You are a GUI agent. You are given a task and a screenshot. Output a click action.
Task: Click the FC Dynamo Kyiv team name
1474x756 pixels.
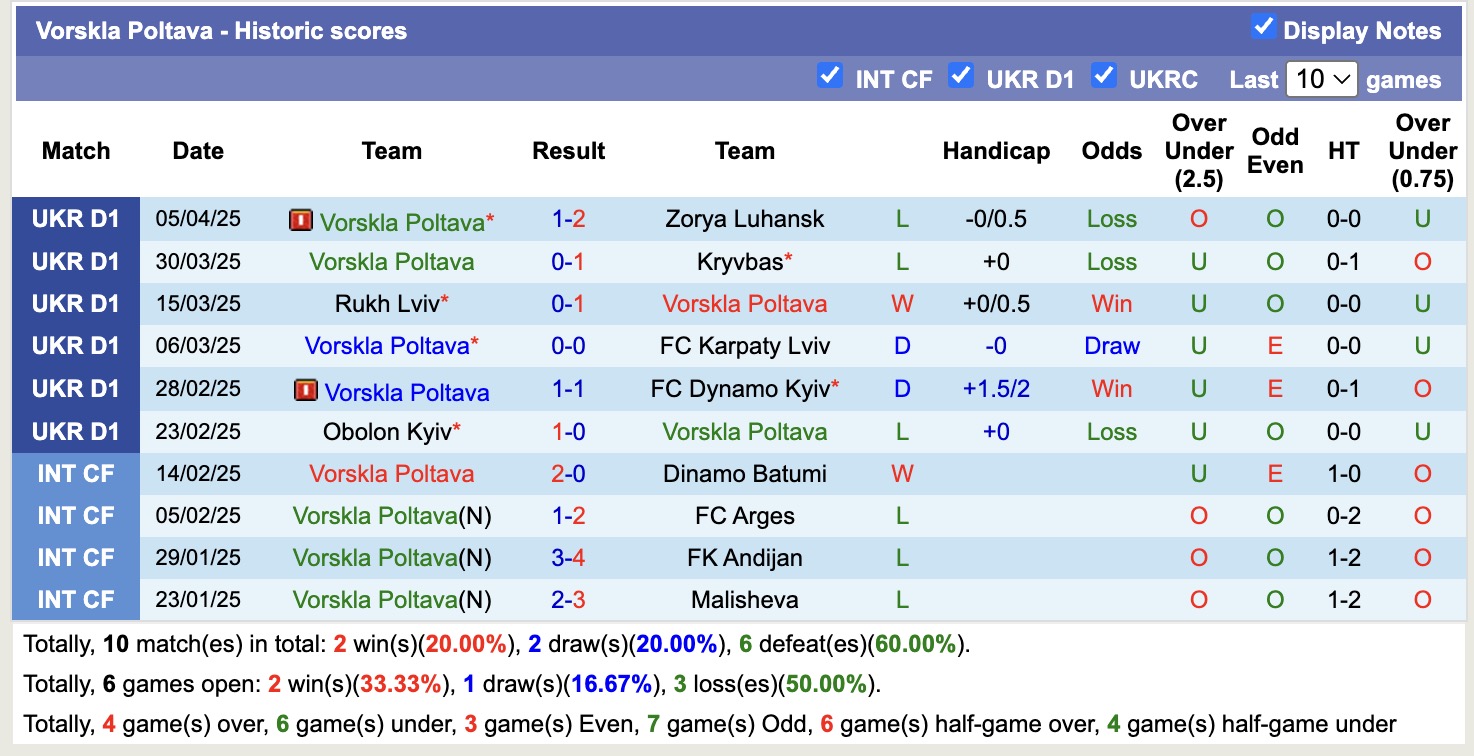coord(738,388)
